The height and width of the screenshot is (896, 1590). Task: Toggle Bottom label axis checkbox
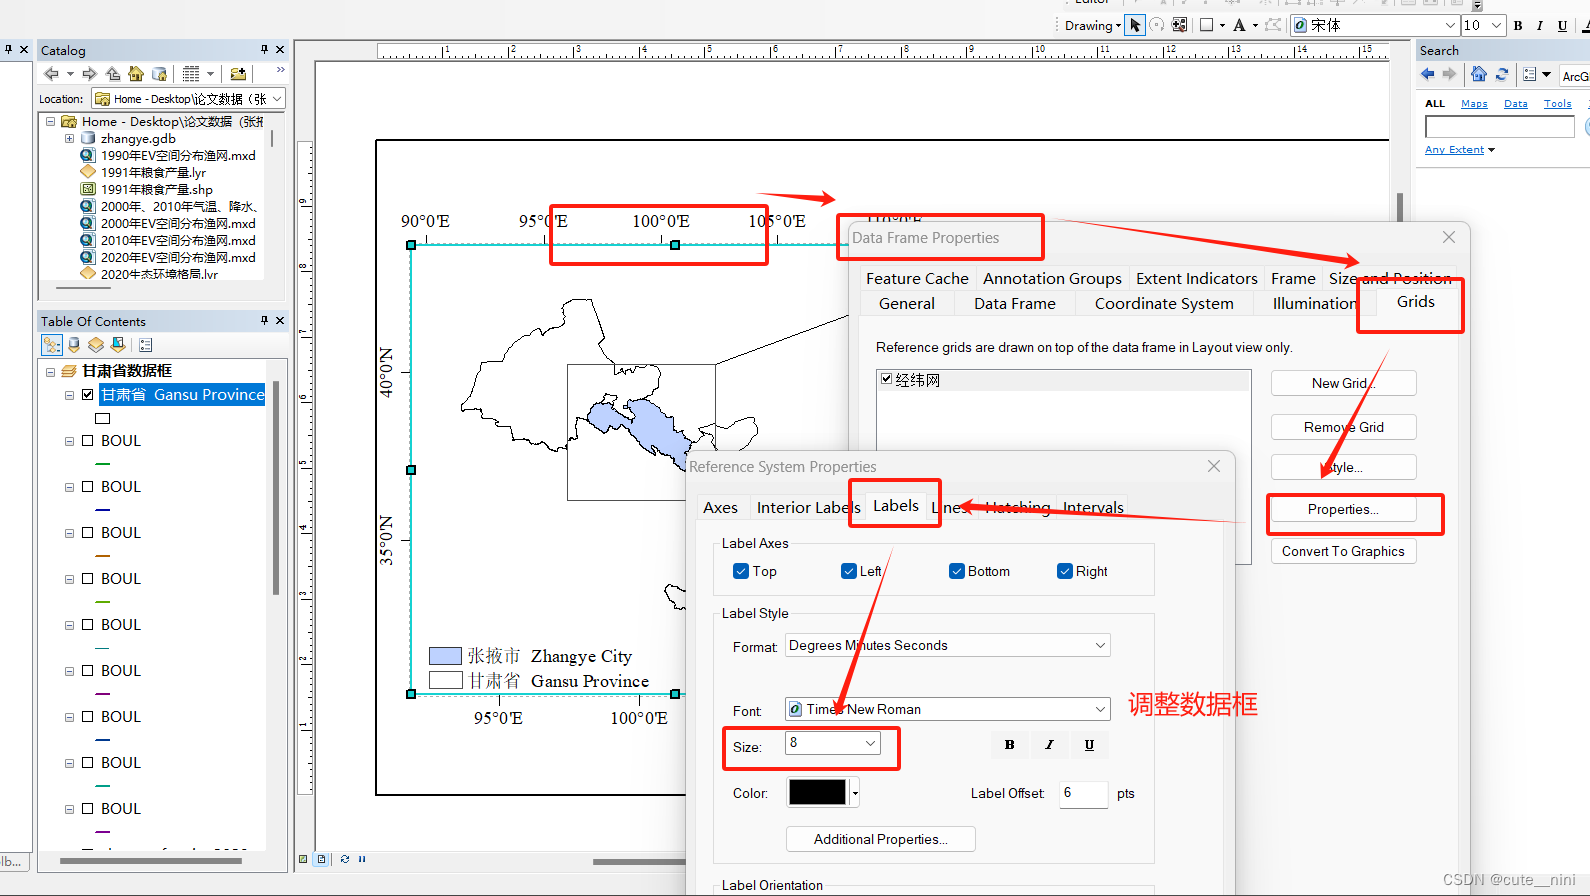(957, 571)
